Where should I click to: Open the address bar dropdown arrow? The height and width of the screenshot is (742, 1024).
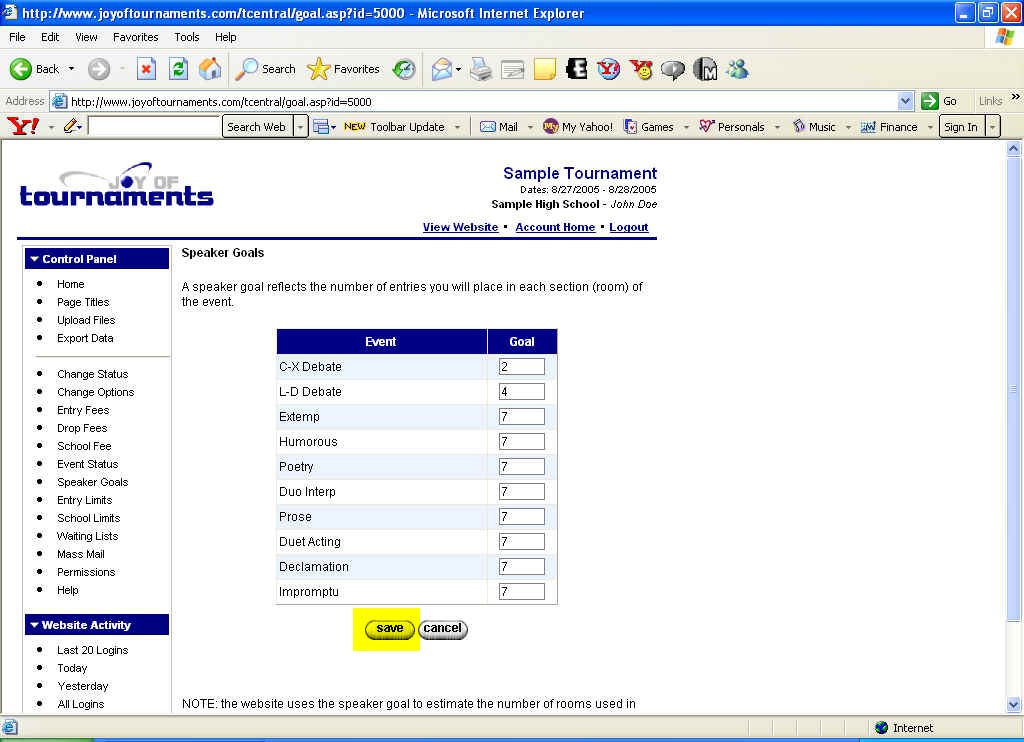[905, 101]
